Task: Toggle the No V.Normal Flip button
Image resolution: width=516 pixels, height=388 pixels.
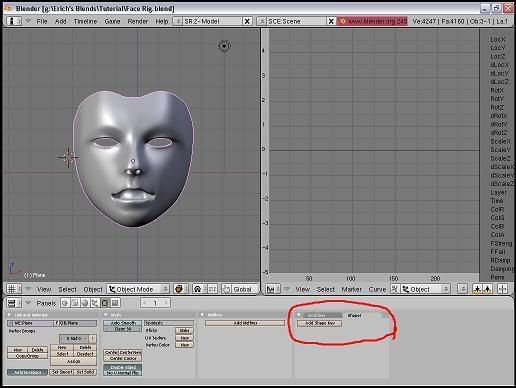Action: tap(123, 373)
